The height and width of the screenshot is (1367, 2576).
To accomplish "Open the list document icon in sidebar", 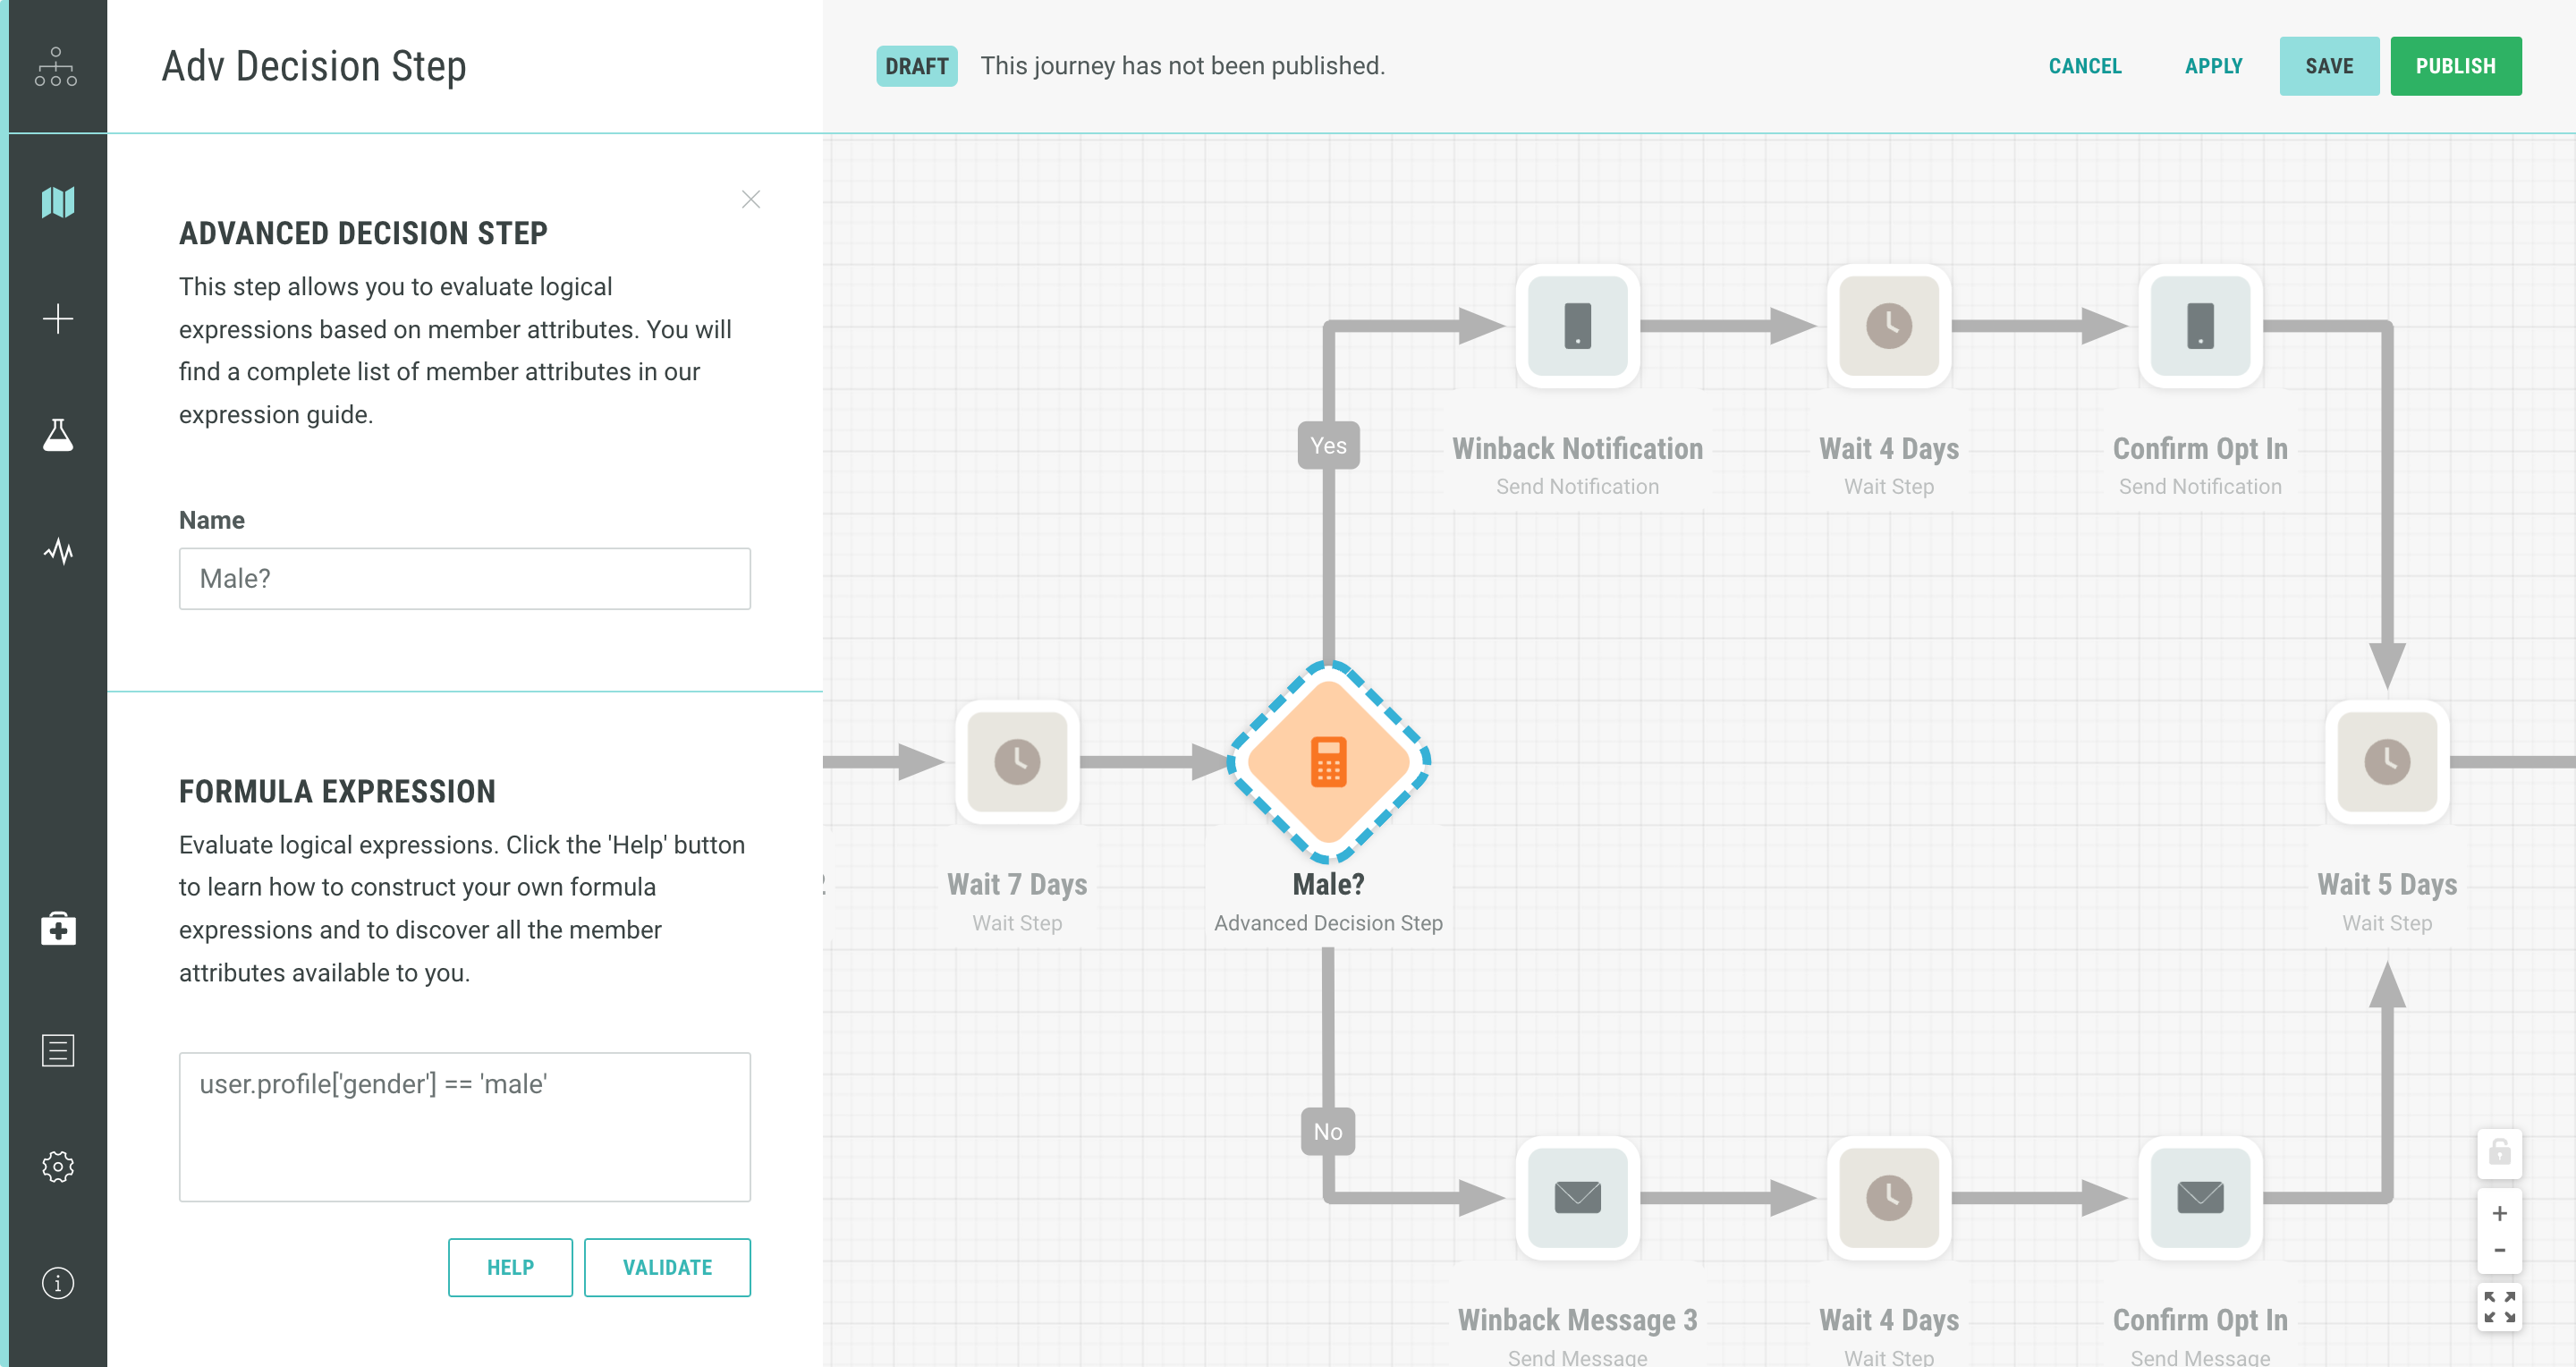I will click(58, 1050).
